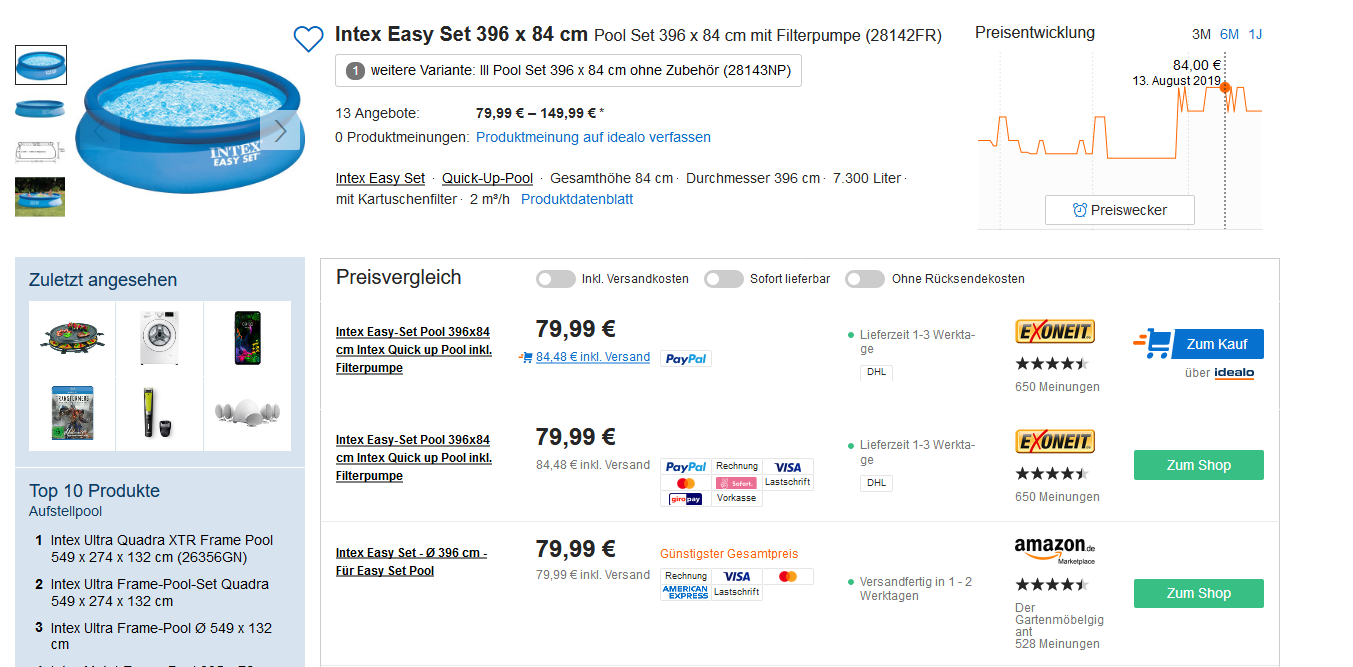This screenshot has height=667, width=1353.
Task: Click the Exoneit shop logo in first offer
Action: click(x=1054, y=331)
